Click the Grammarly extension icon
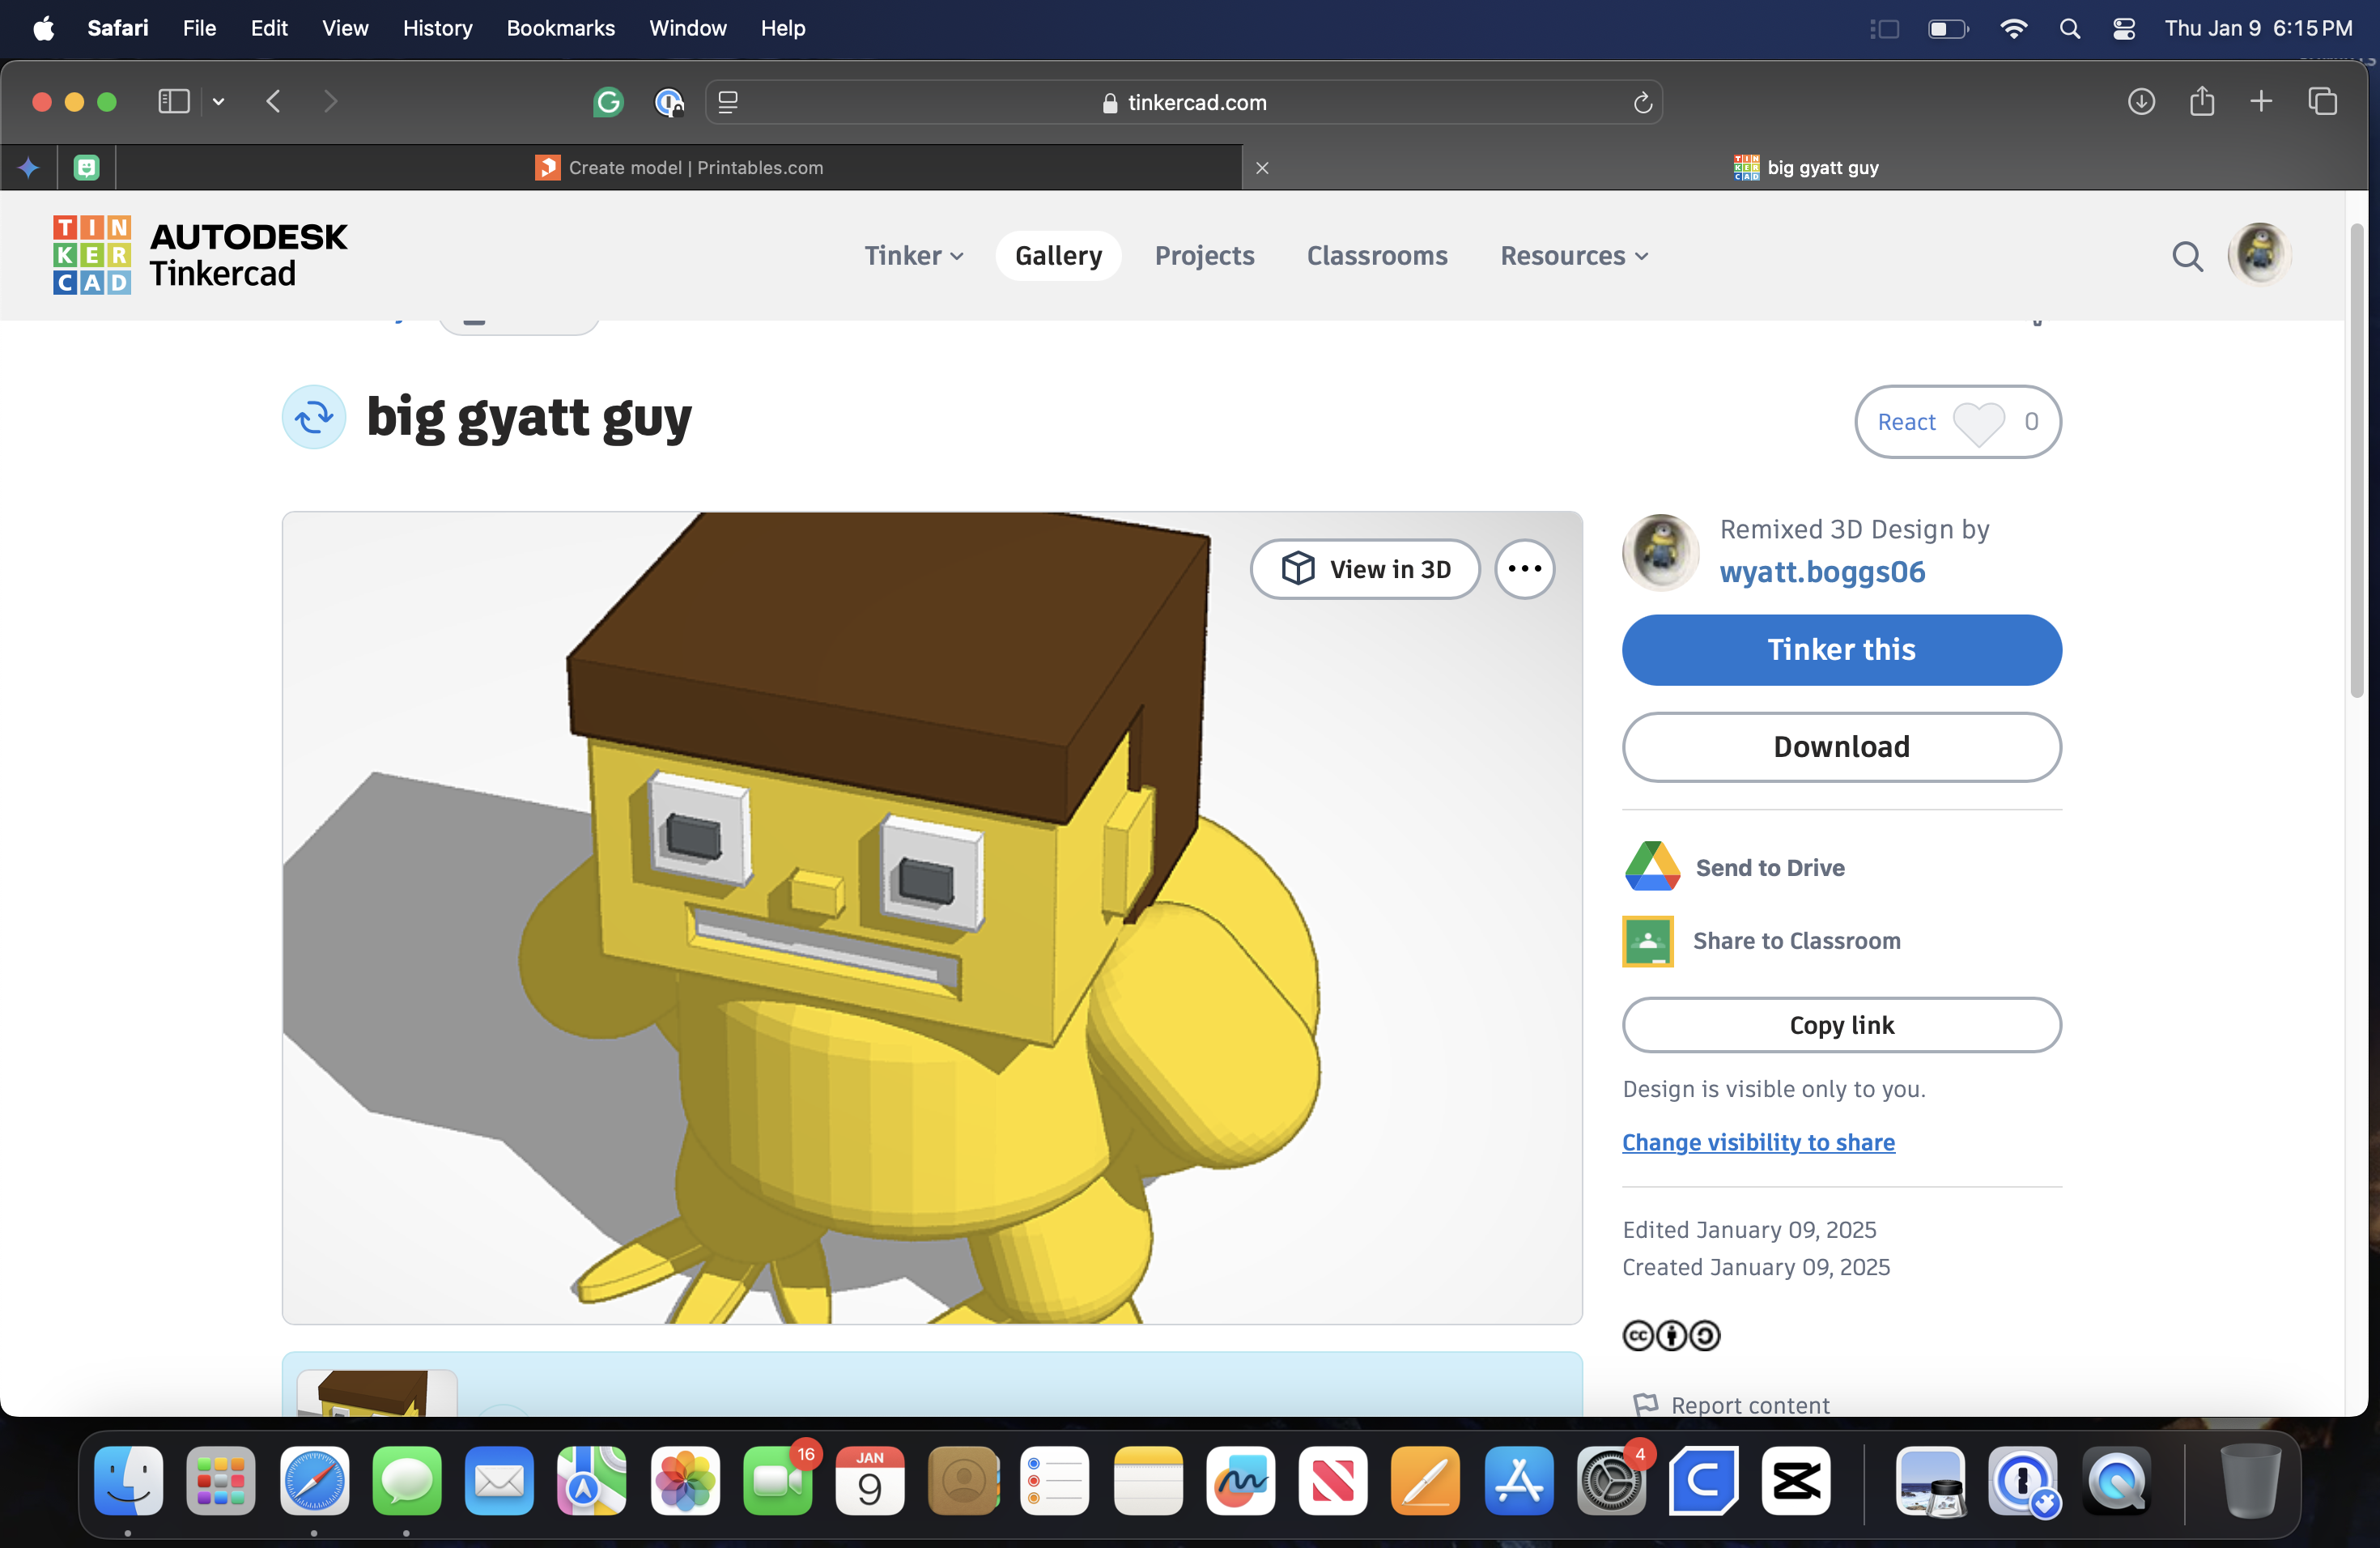 tap(608, 102)
